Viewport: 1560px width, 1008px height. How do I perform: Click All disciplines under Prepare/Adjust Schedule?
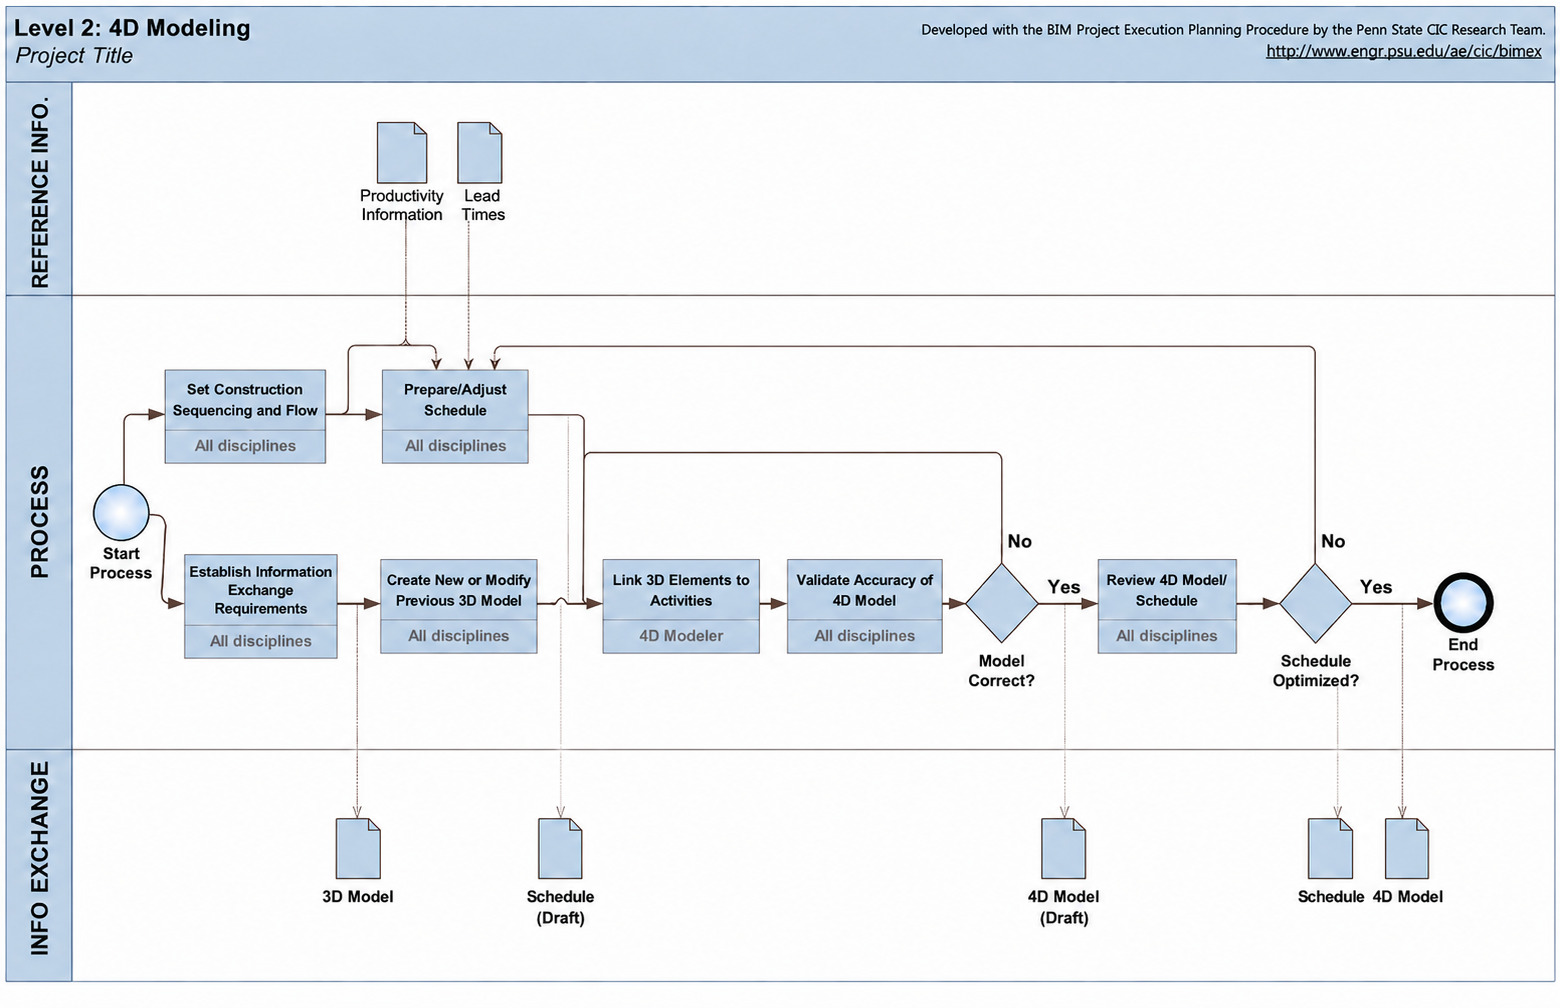pyautogui.click(x=455, y=446)
